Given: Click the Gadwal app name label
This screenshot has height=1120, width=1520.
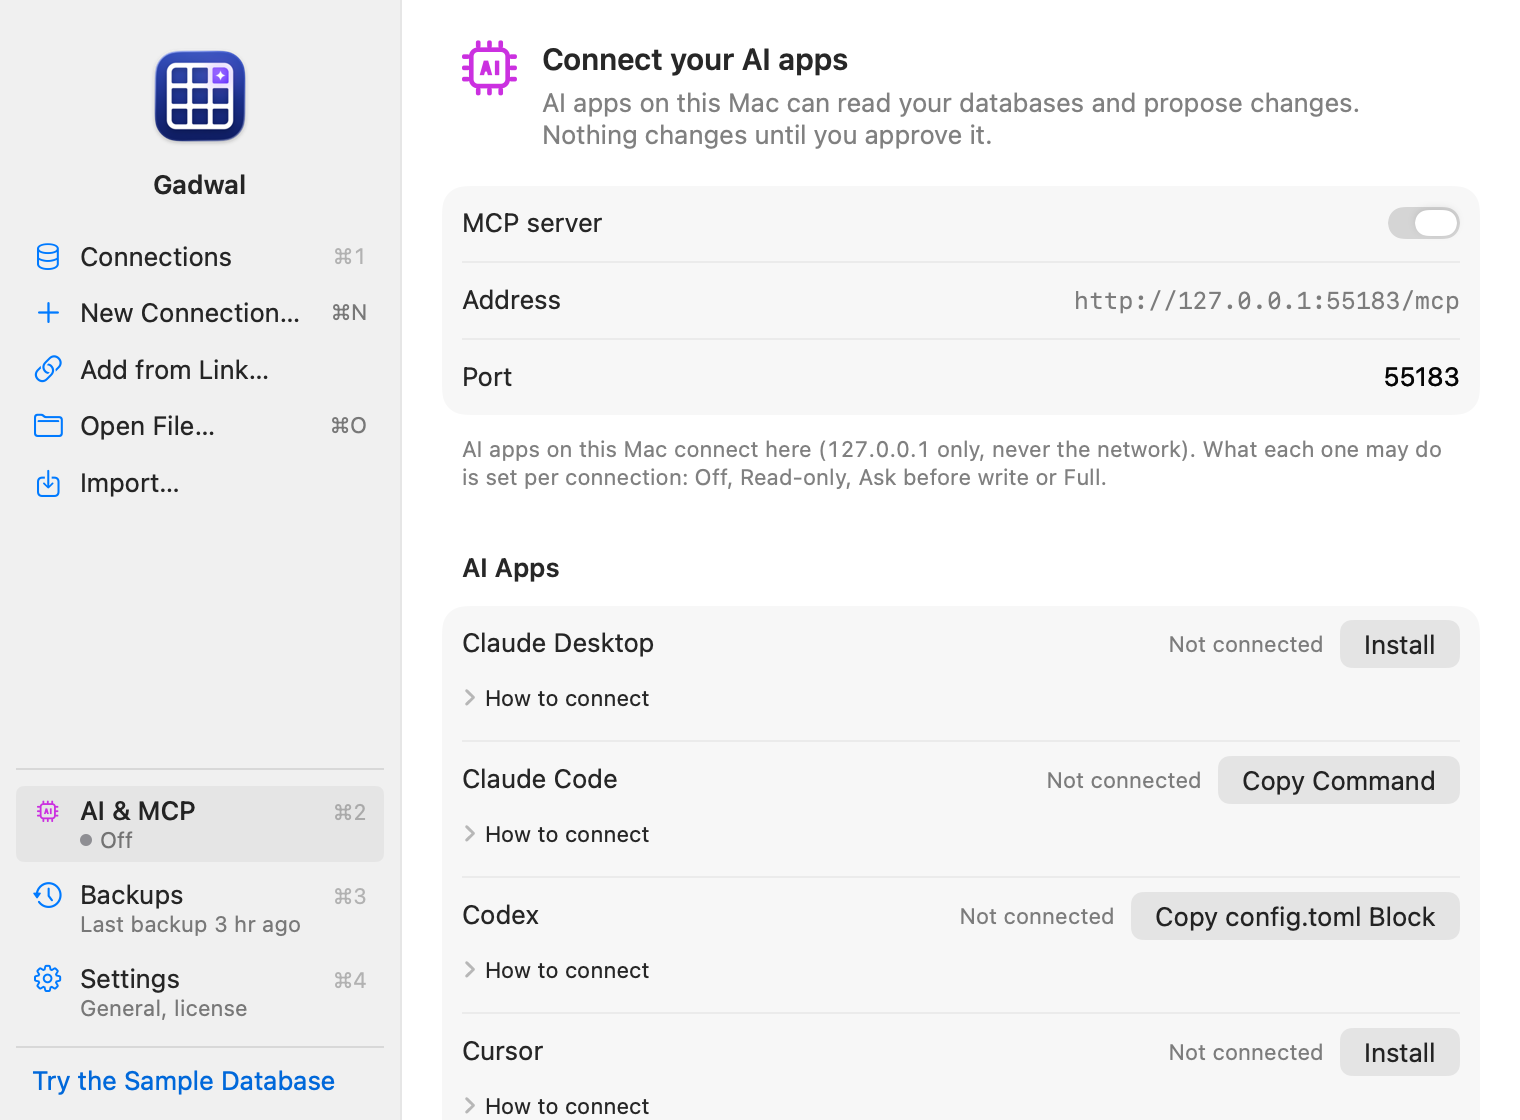Looking at the screenshot, I should click(200, 185).
